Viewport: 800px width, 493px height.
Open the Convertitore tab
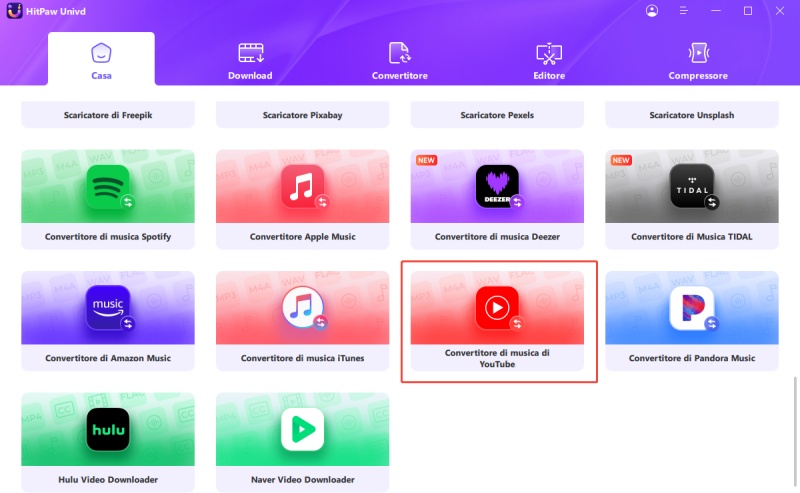point(399,61)
